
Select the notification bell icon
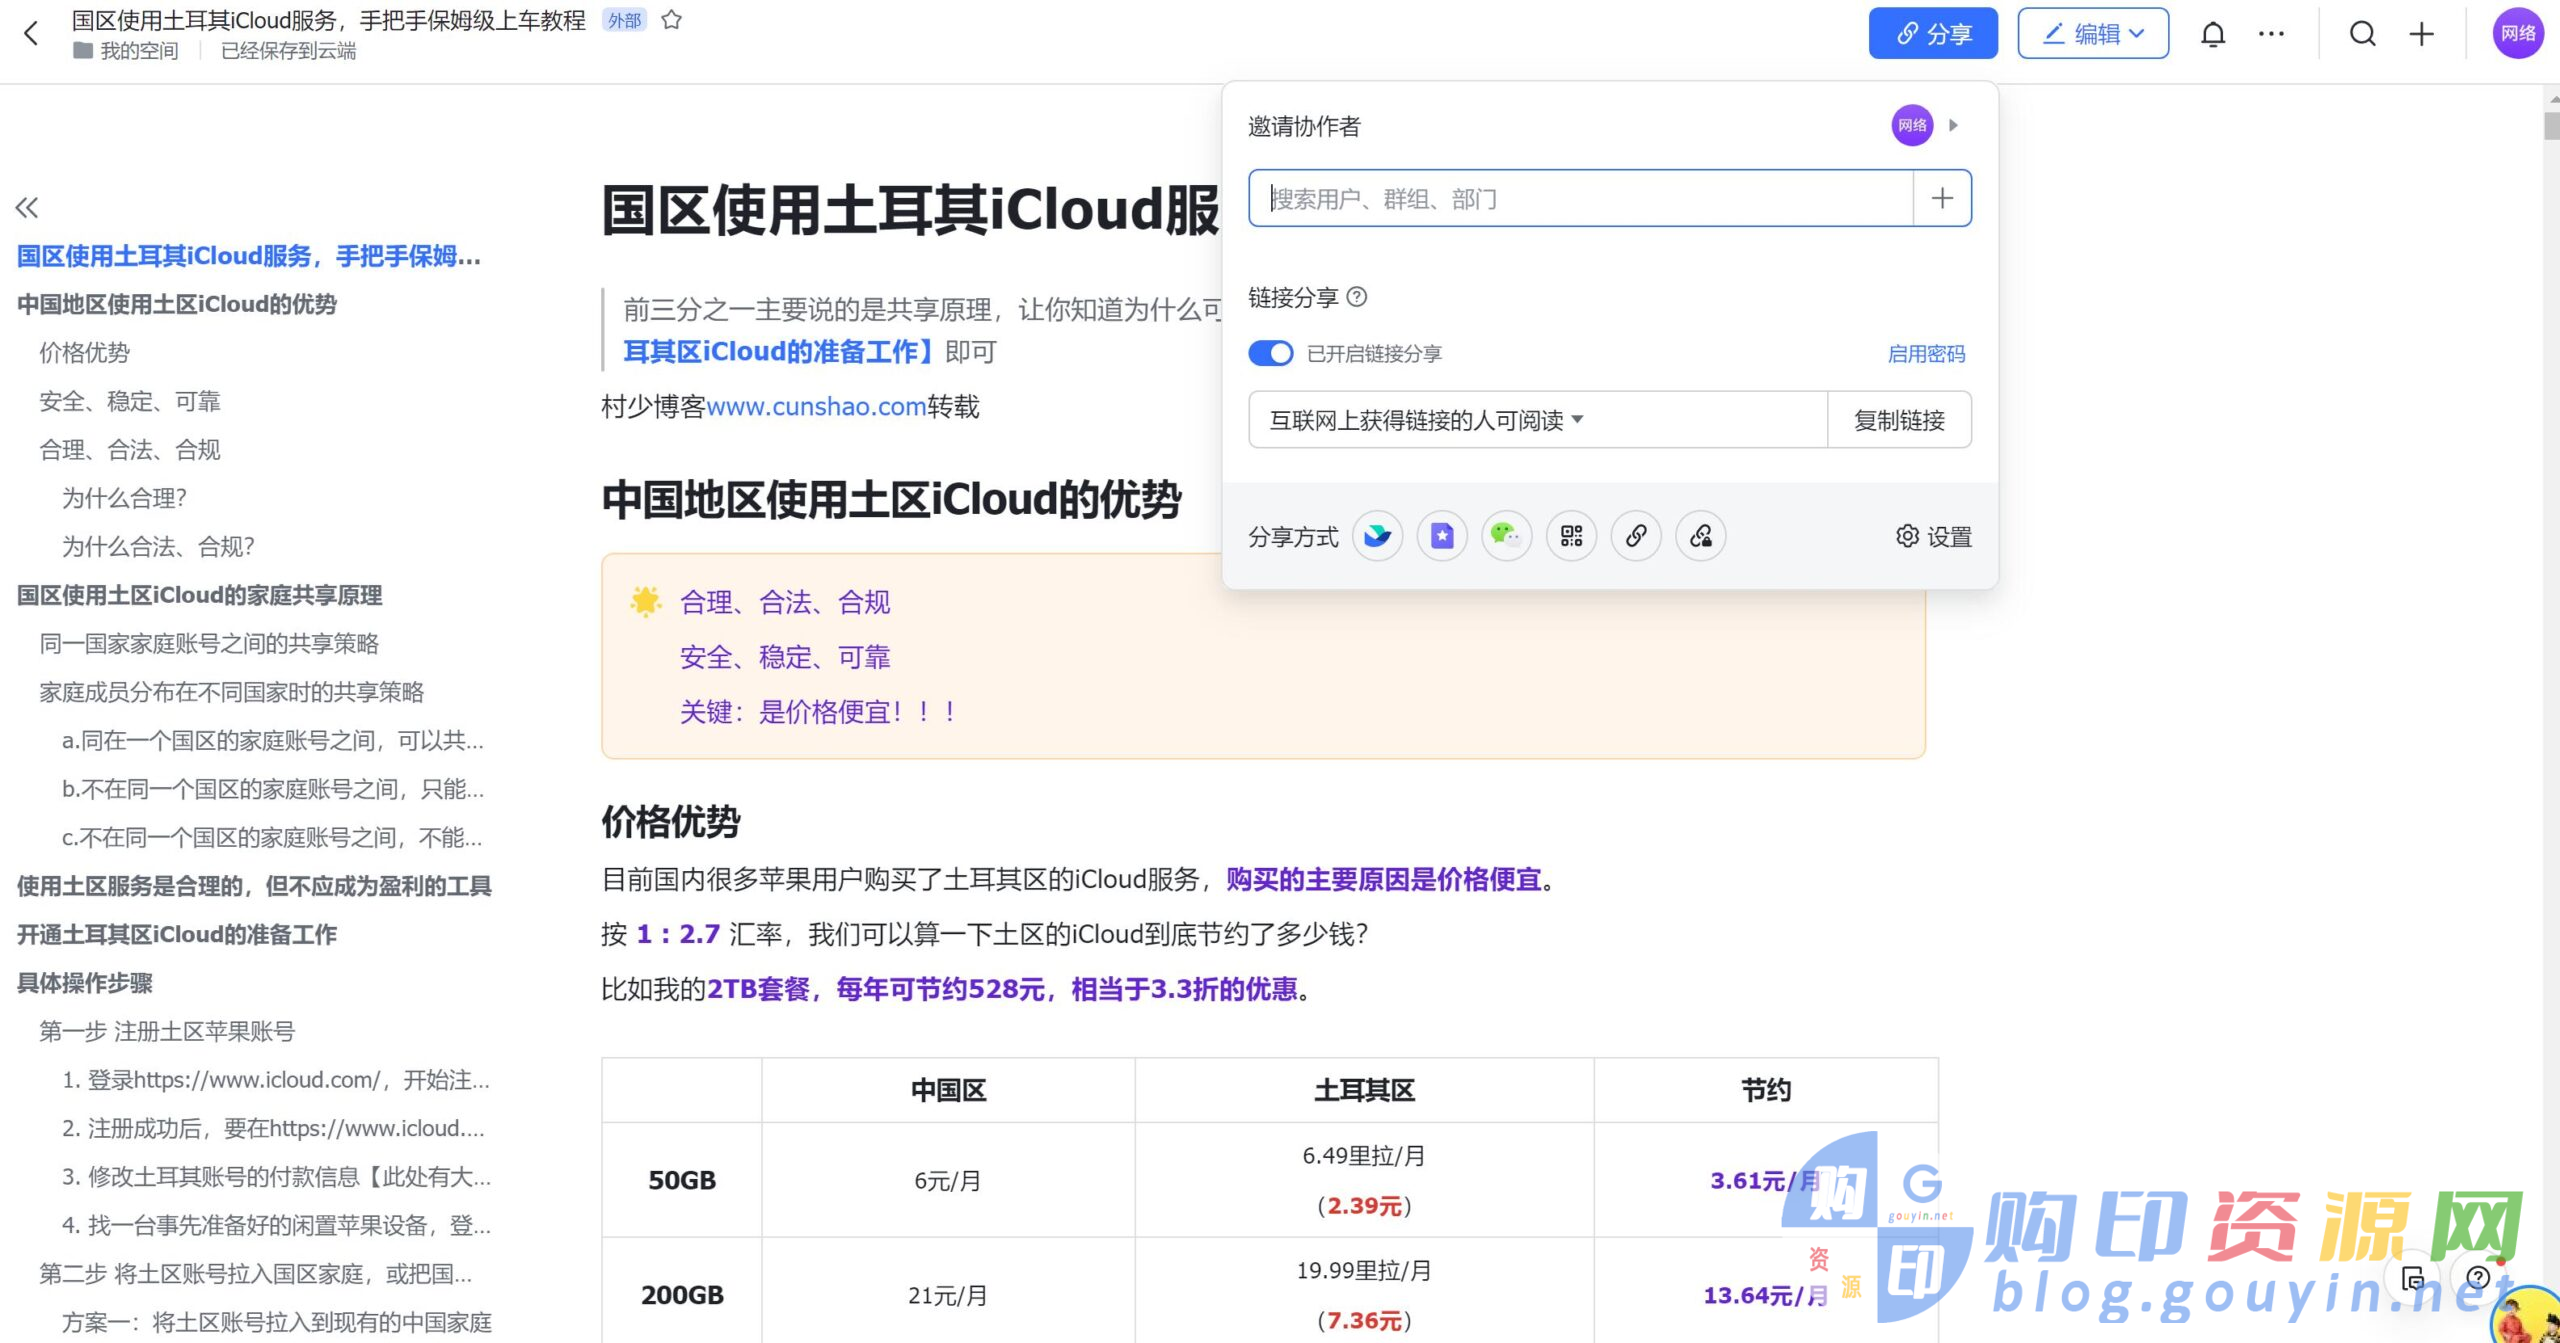pyautogui.click(x=2211, y=34)
